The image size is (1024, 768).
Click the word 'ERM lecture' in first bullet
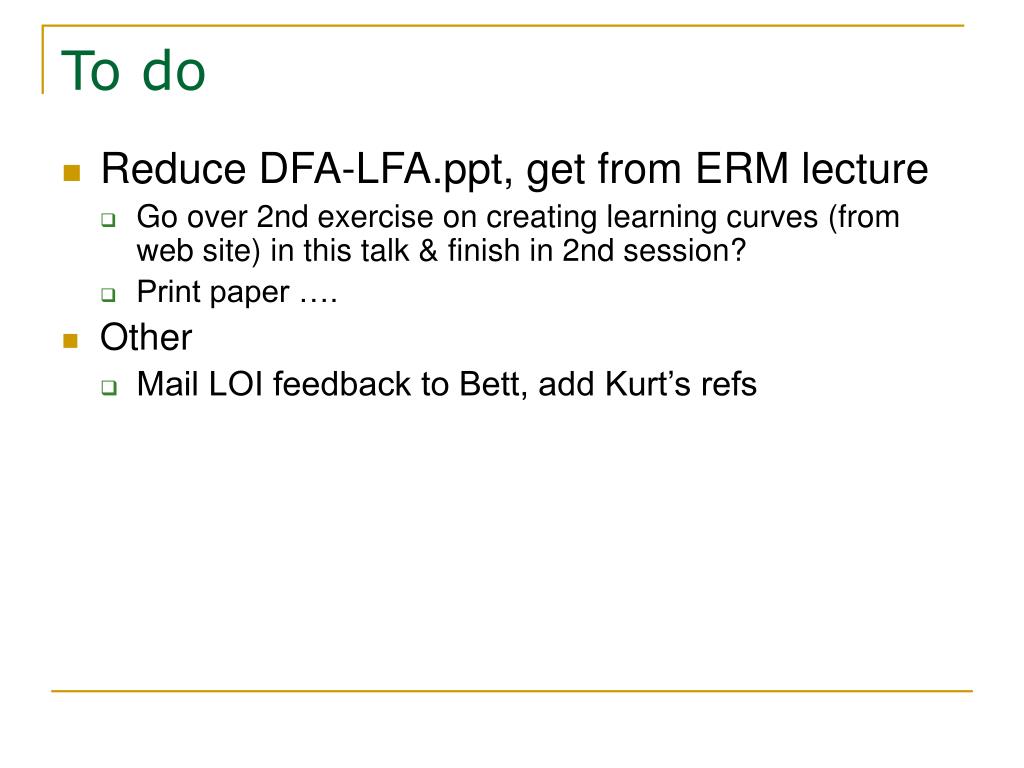click(x=811, y=168)
